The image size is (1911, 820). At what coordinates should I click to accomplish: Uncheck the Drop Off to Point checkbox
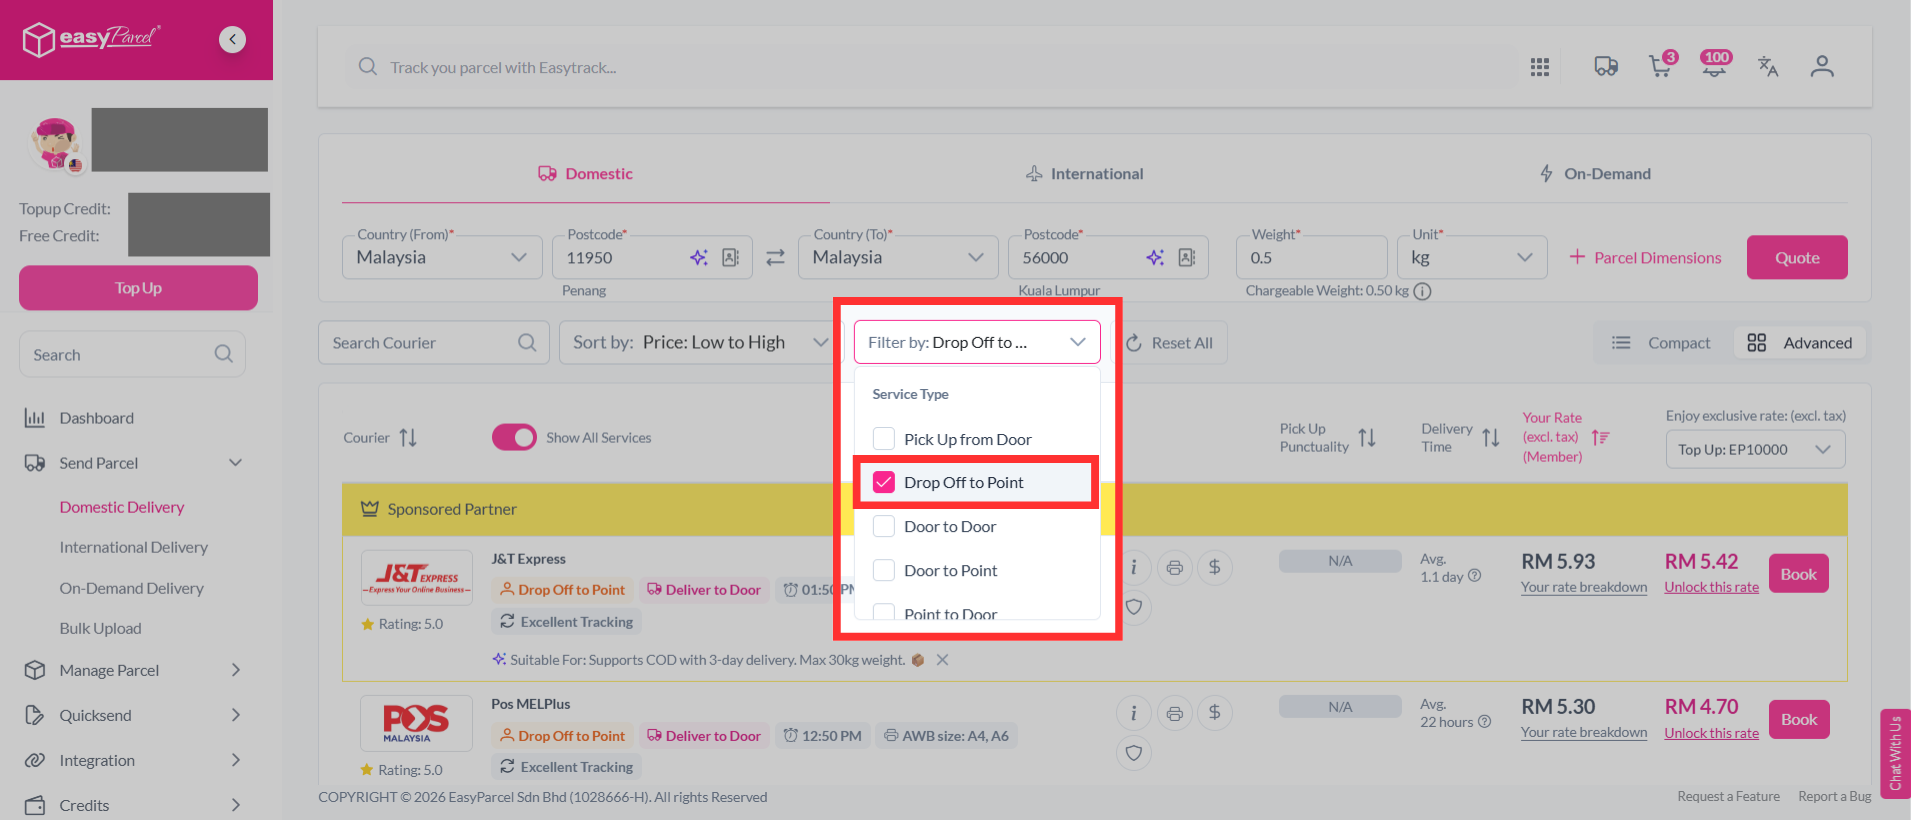pyautogui.click(x=884, y=482)
